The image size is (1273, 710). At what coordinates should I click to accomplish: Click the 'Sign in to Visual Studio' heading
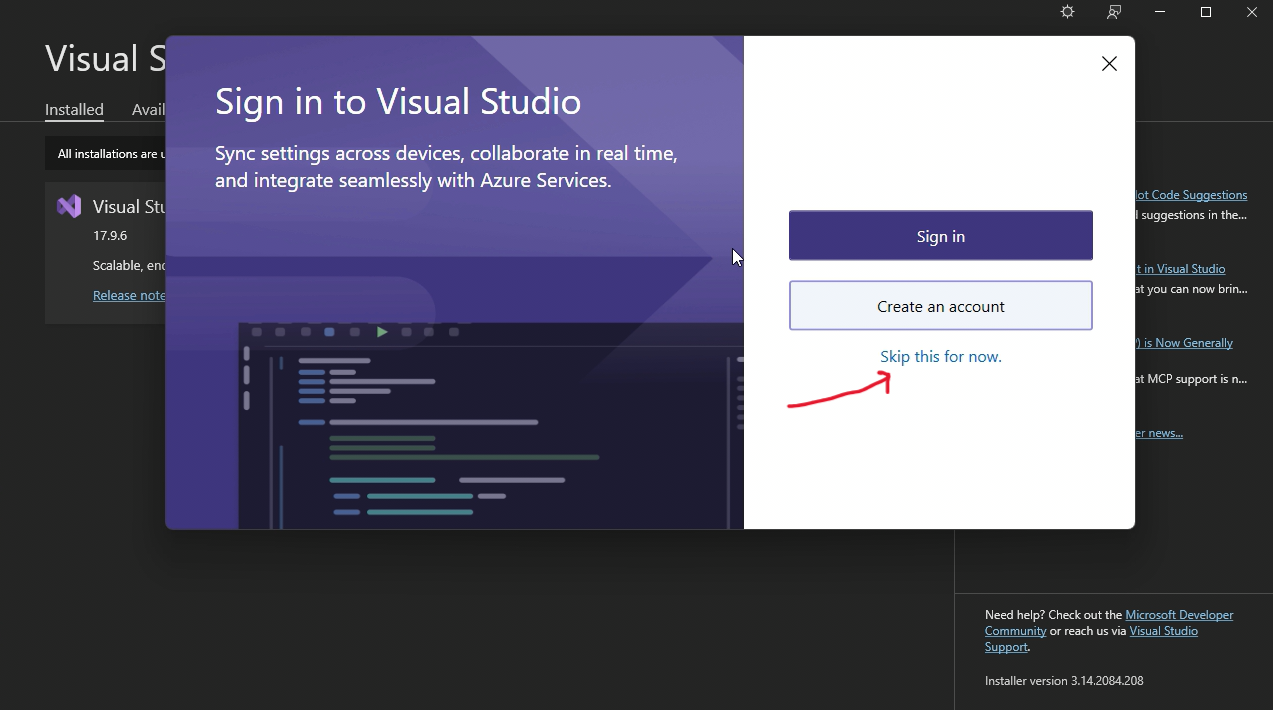(x=398, y=102)
